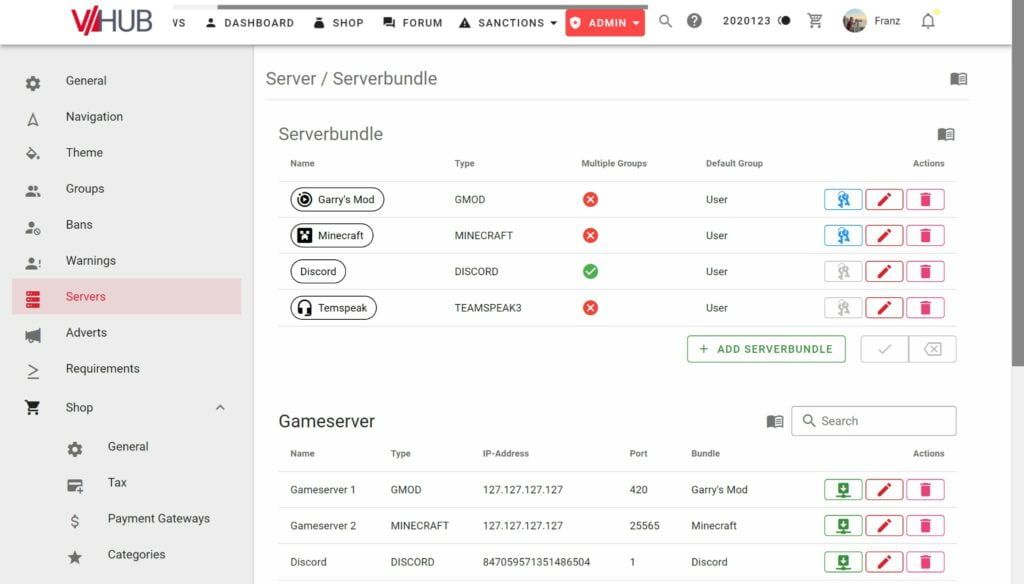Expand the Sanctions dropdown menu
The image size is (1024, 584).
point(508,23)
